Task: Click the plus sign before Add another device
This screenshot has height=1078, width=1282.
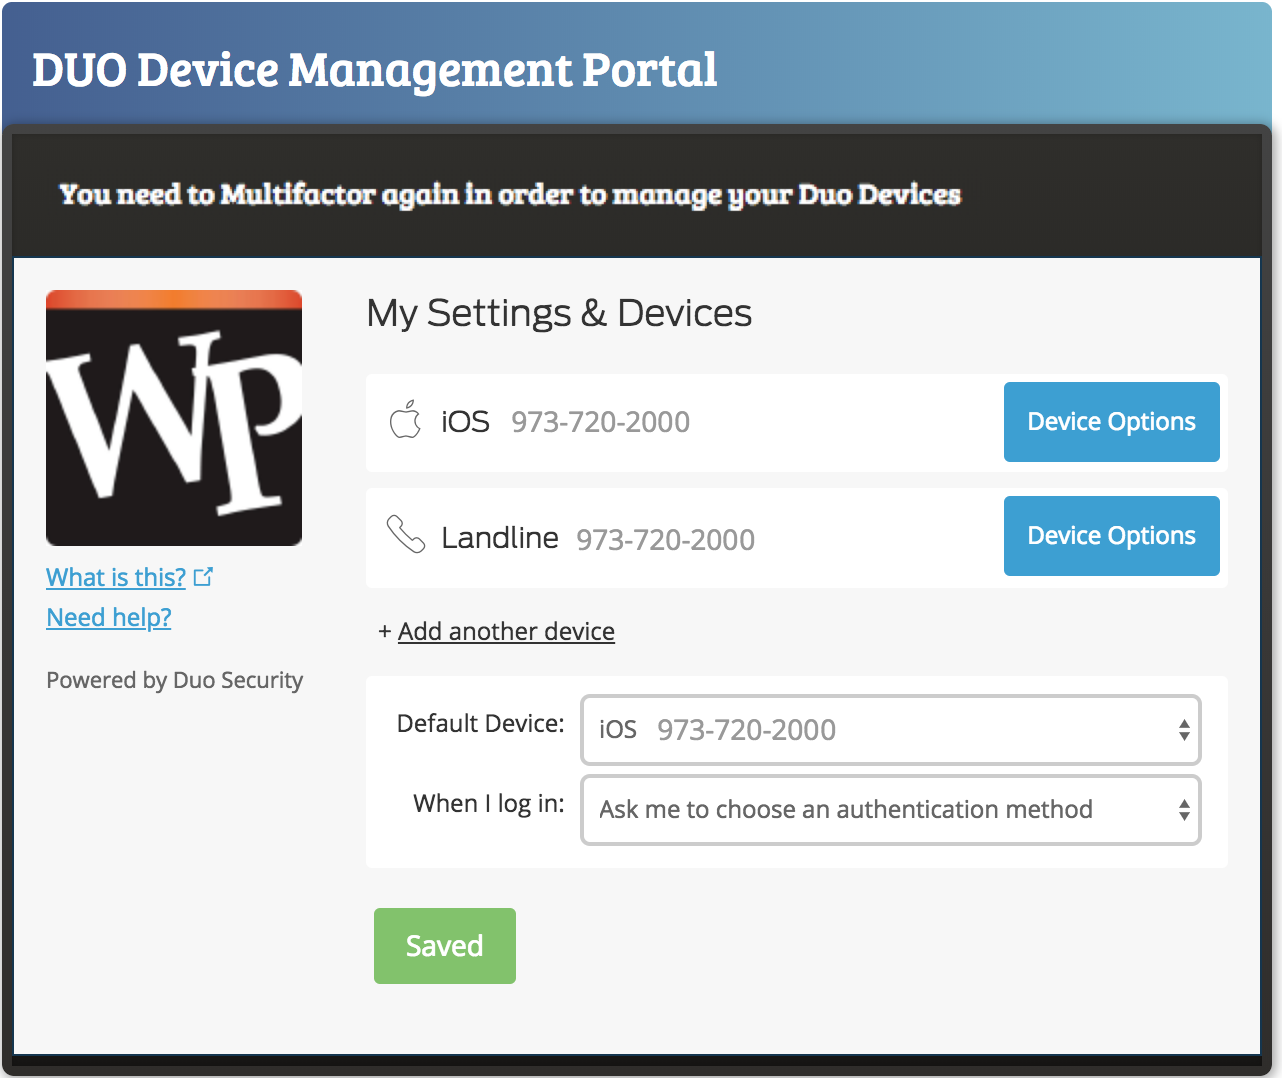Action: 384,632
